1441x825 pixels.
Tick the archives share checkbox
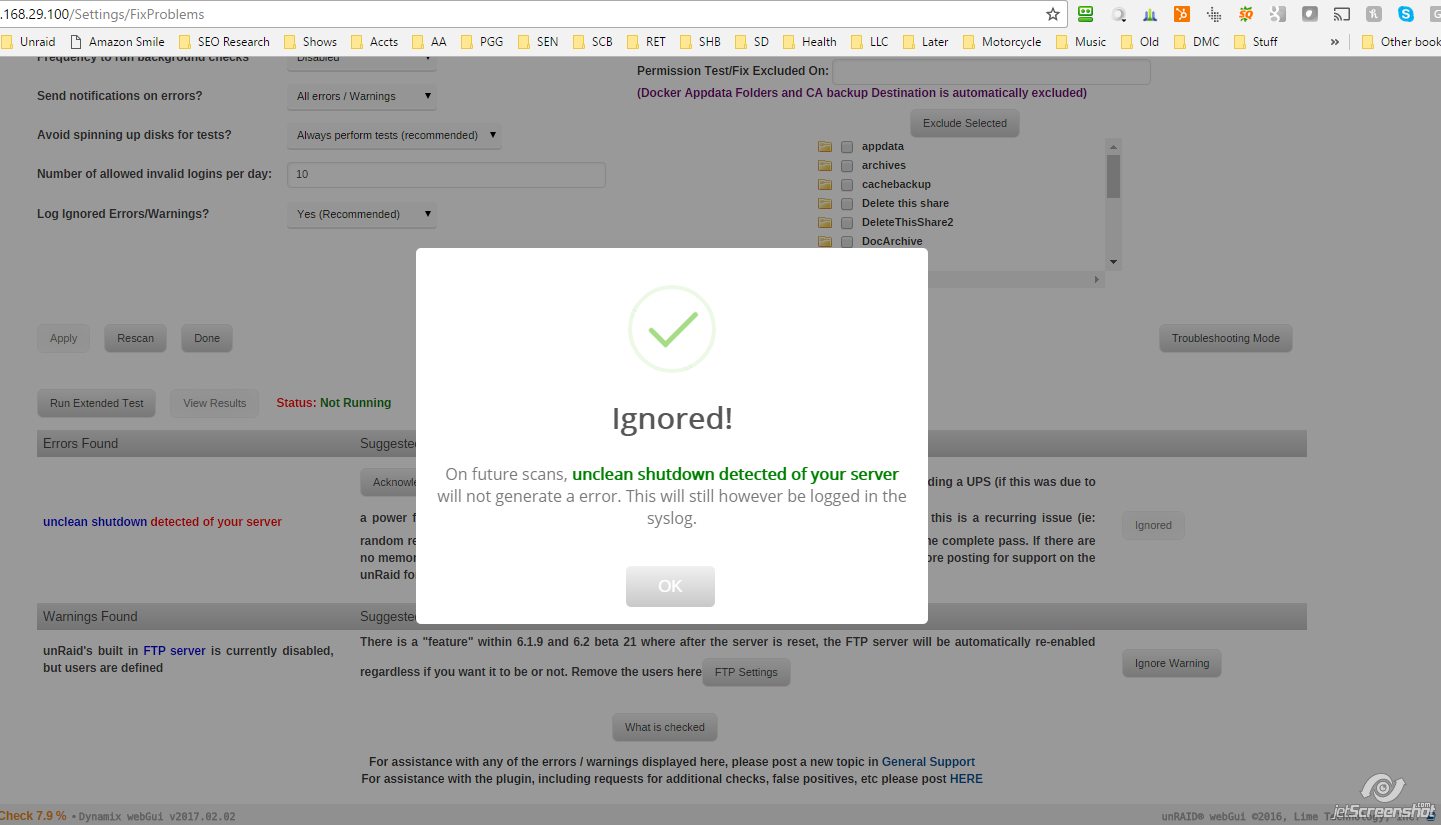coord(847,166)
